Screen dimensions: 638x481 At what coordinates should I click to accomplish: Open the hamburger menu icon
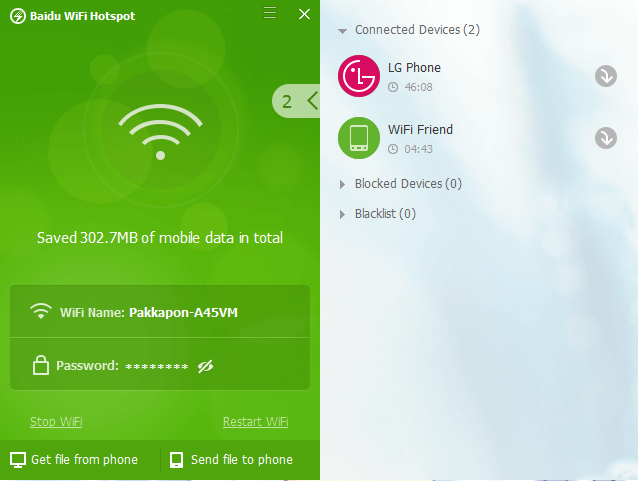pos(270,13)
